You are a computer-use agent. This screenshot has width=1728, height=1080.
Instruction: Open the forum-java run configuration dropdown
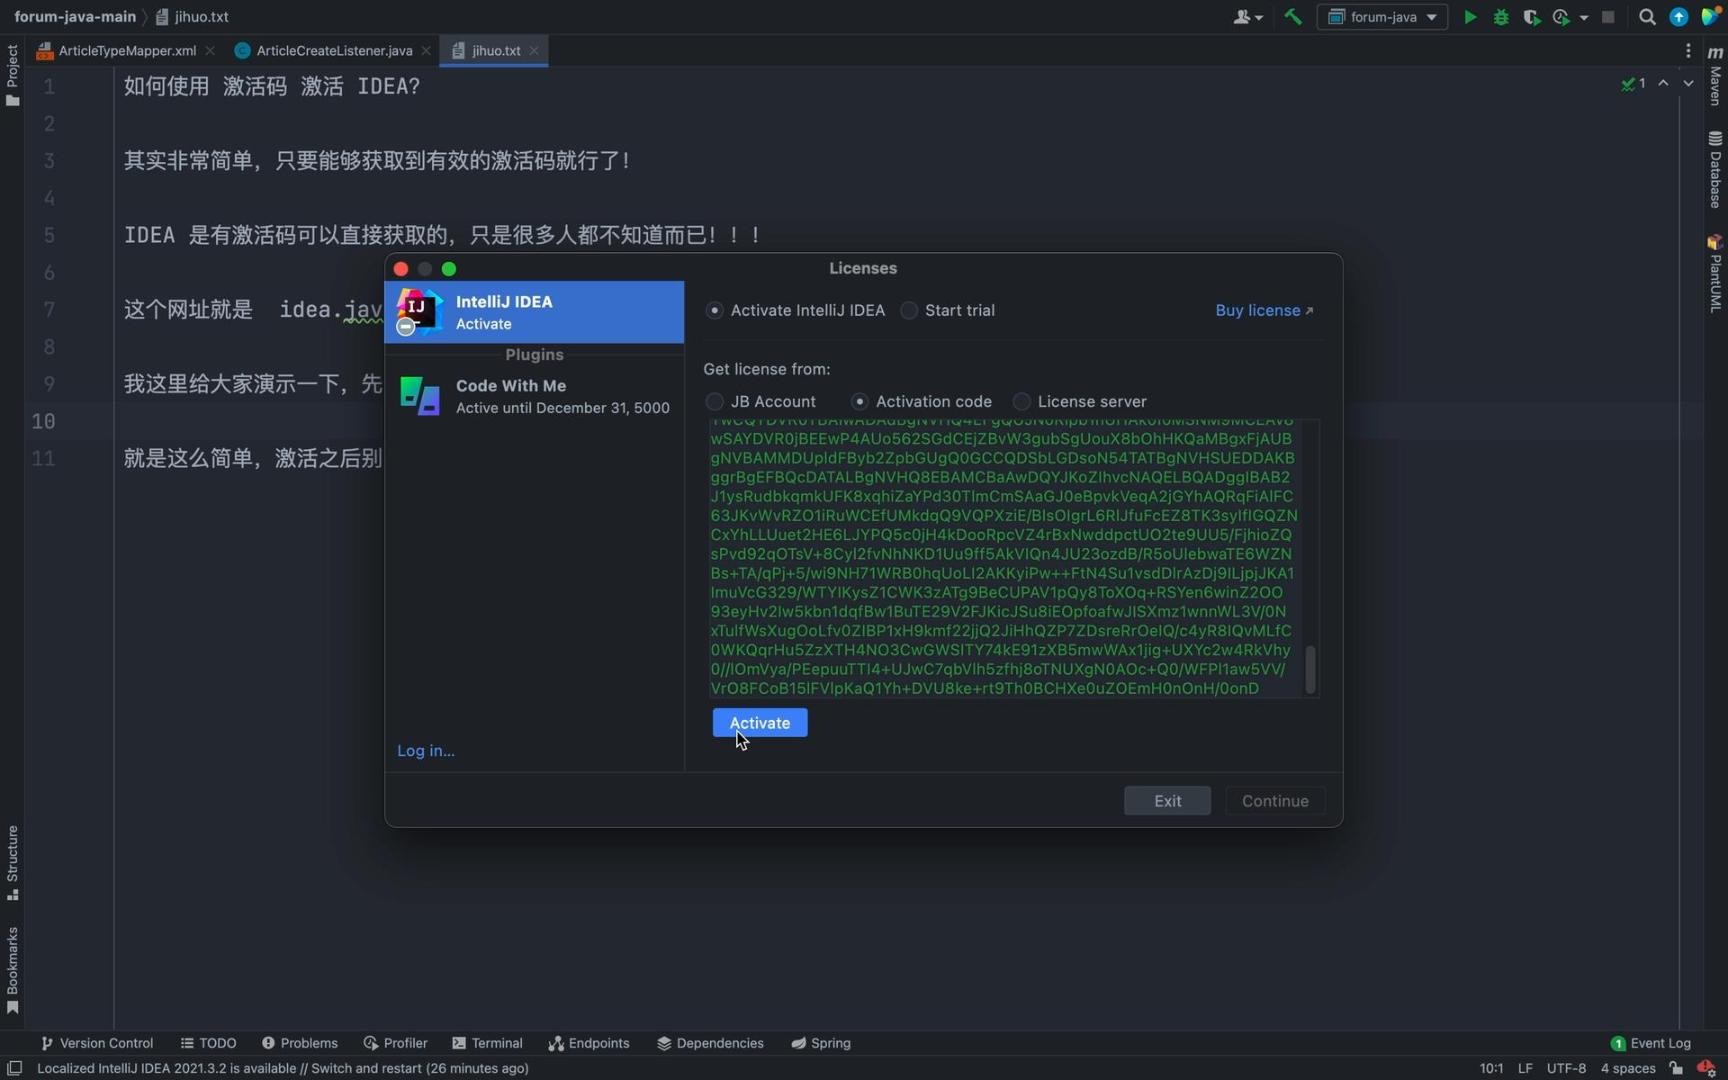pyautogui.click(x=1382, y=17)
